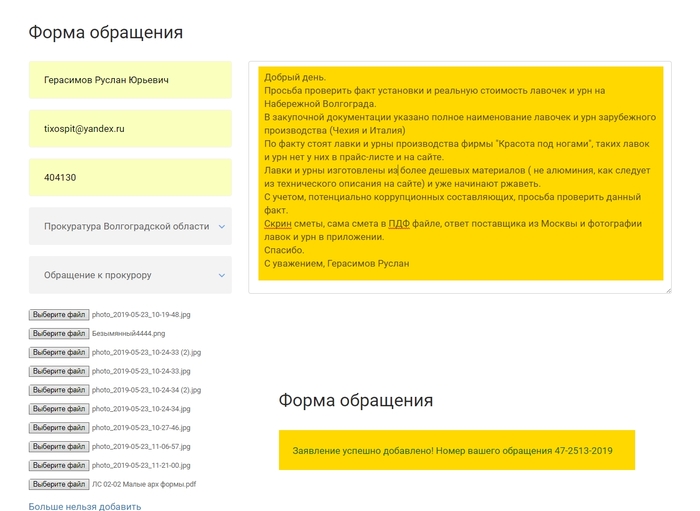Choose file button next to 'ЛС 02-02 Малые арх формы.pdf'
This screenshot has height=511, width=700.
(x=59, y=484)
